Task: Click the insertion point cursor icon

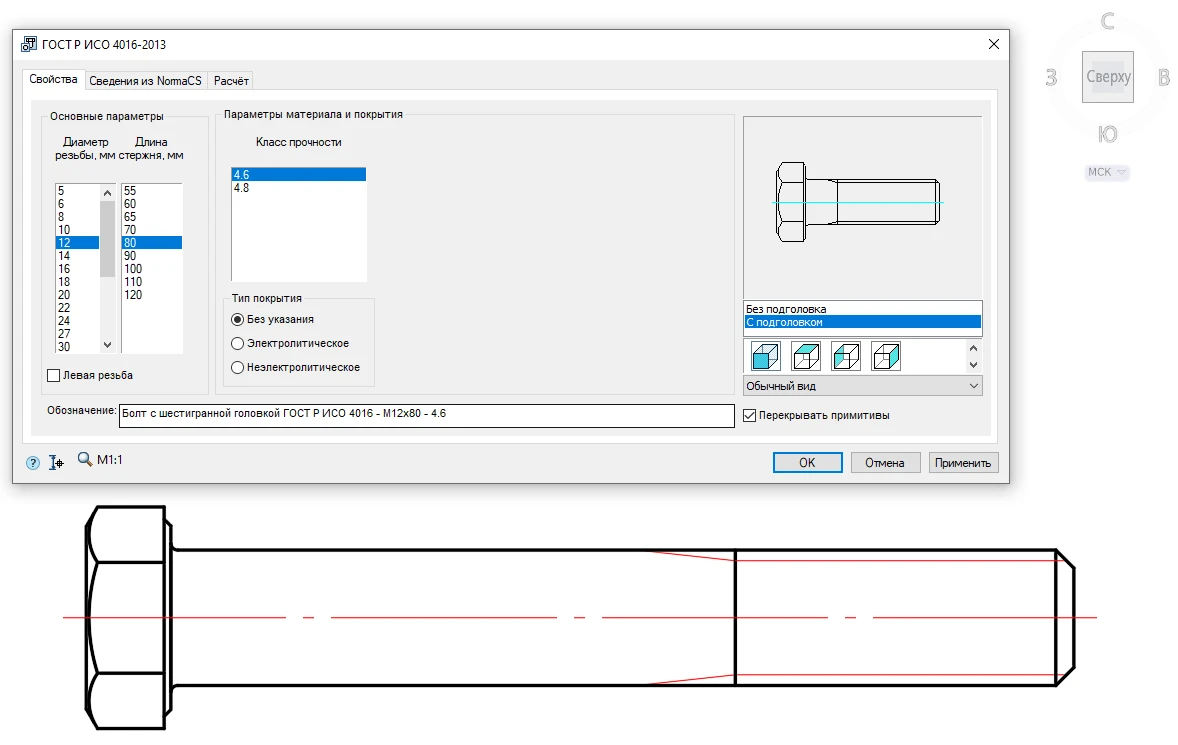Action: click(56, 463)
